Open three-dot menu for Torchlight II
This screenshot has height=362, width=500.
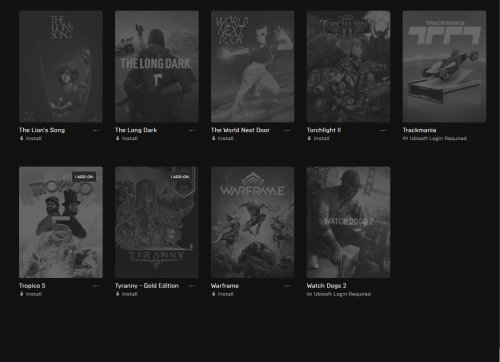click(x=383, y=130)
